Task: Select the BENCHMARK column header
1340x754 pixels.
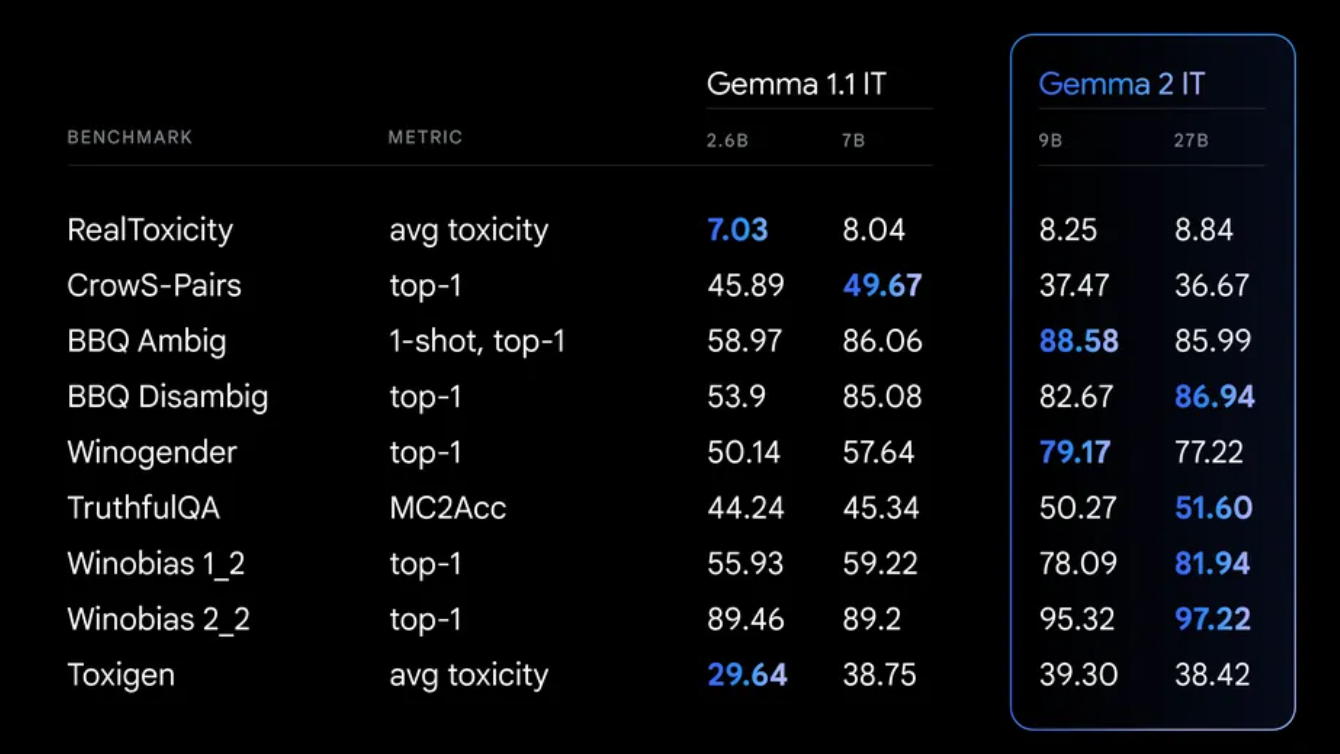Action: coord(130,138)
